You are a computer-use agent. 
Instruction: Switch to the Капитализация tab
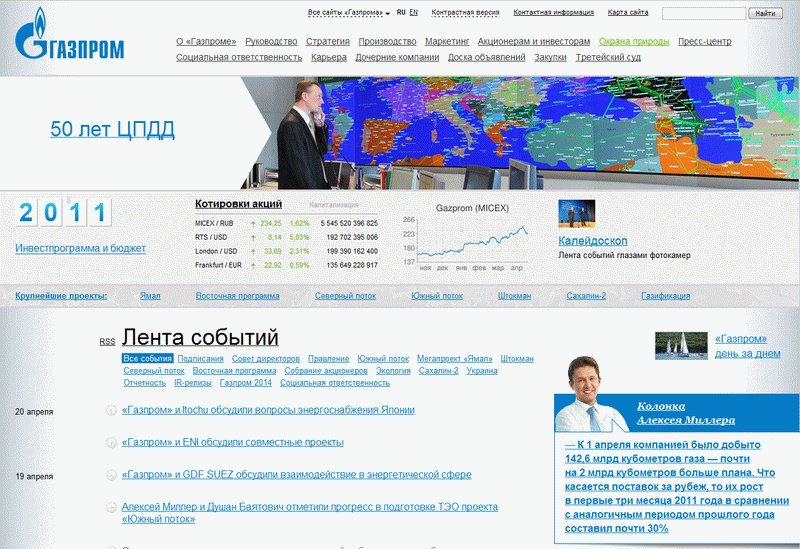pos(334,205)
